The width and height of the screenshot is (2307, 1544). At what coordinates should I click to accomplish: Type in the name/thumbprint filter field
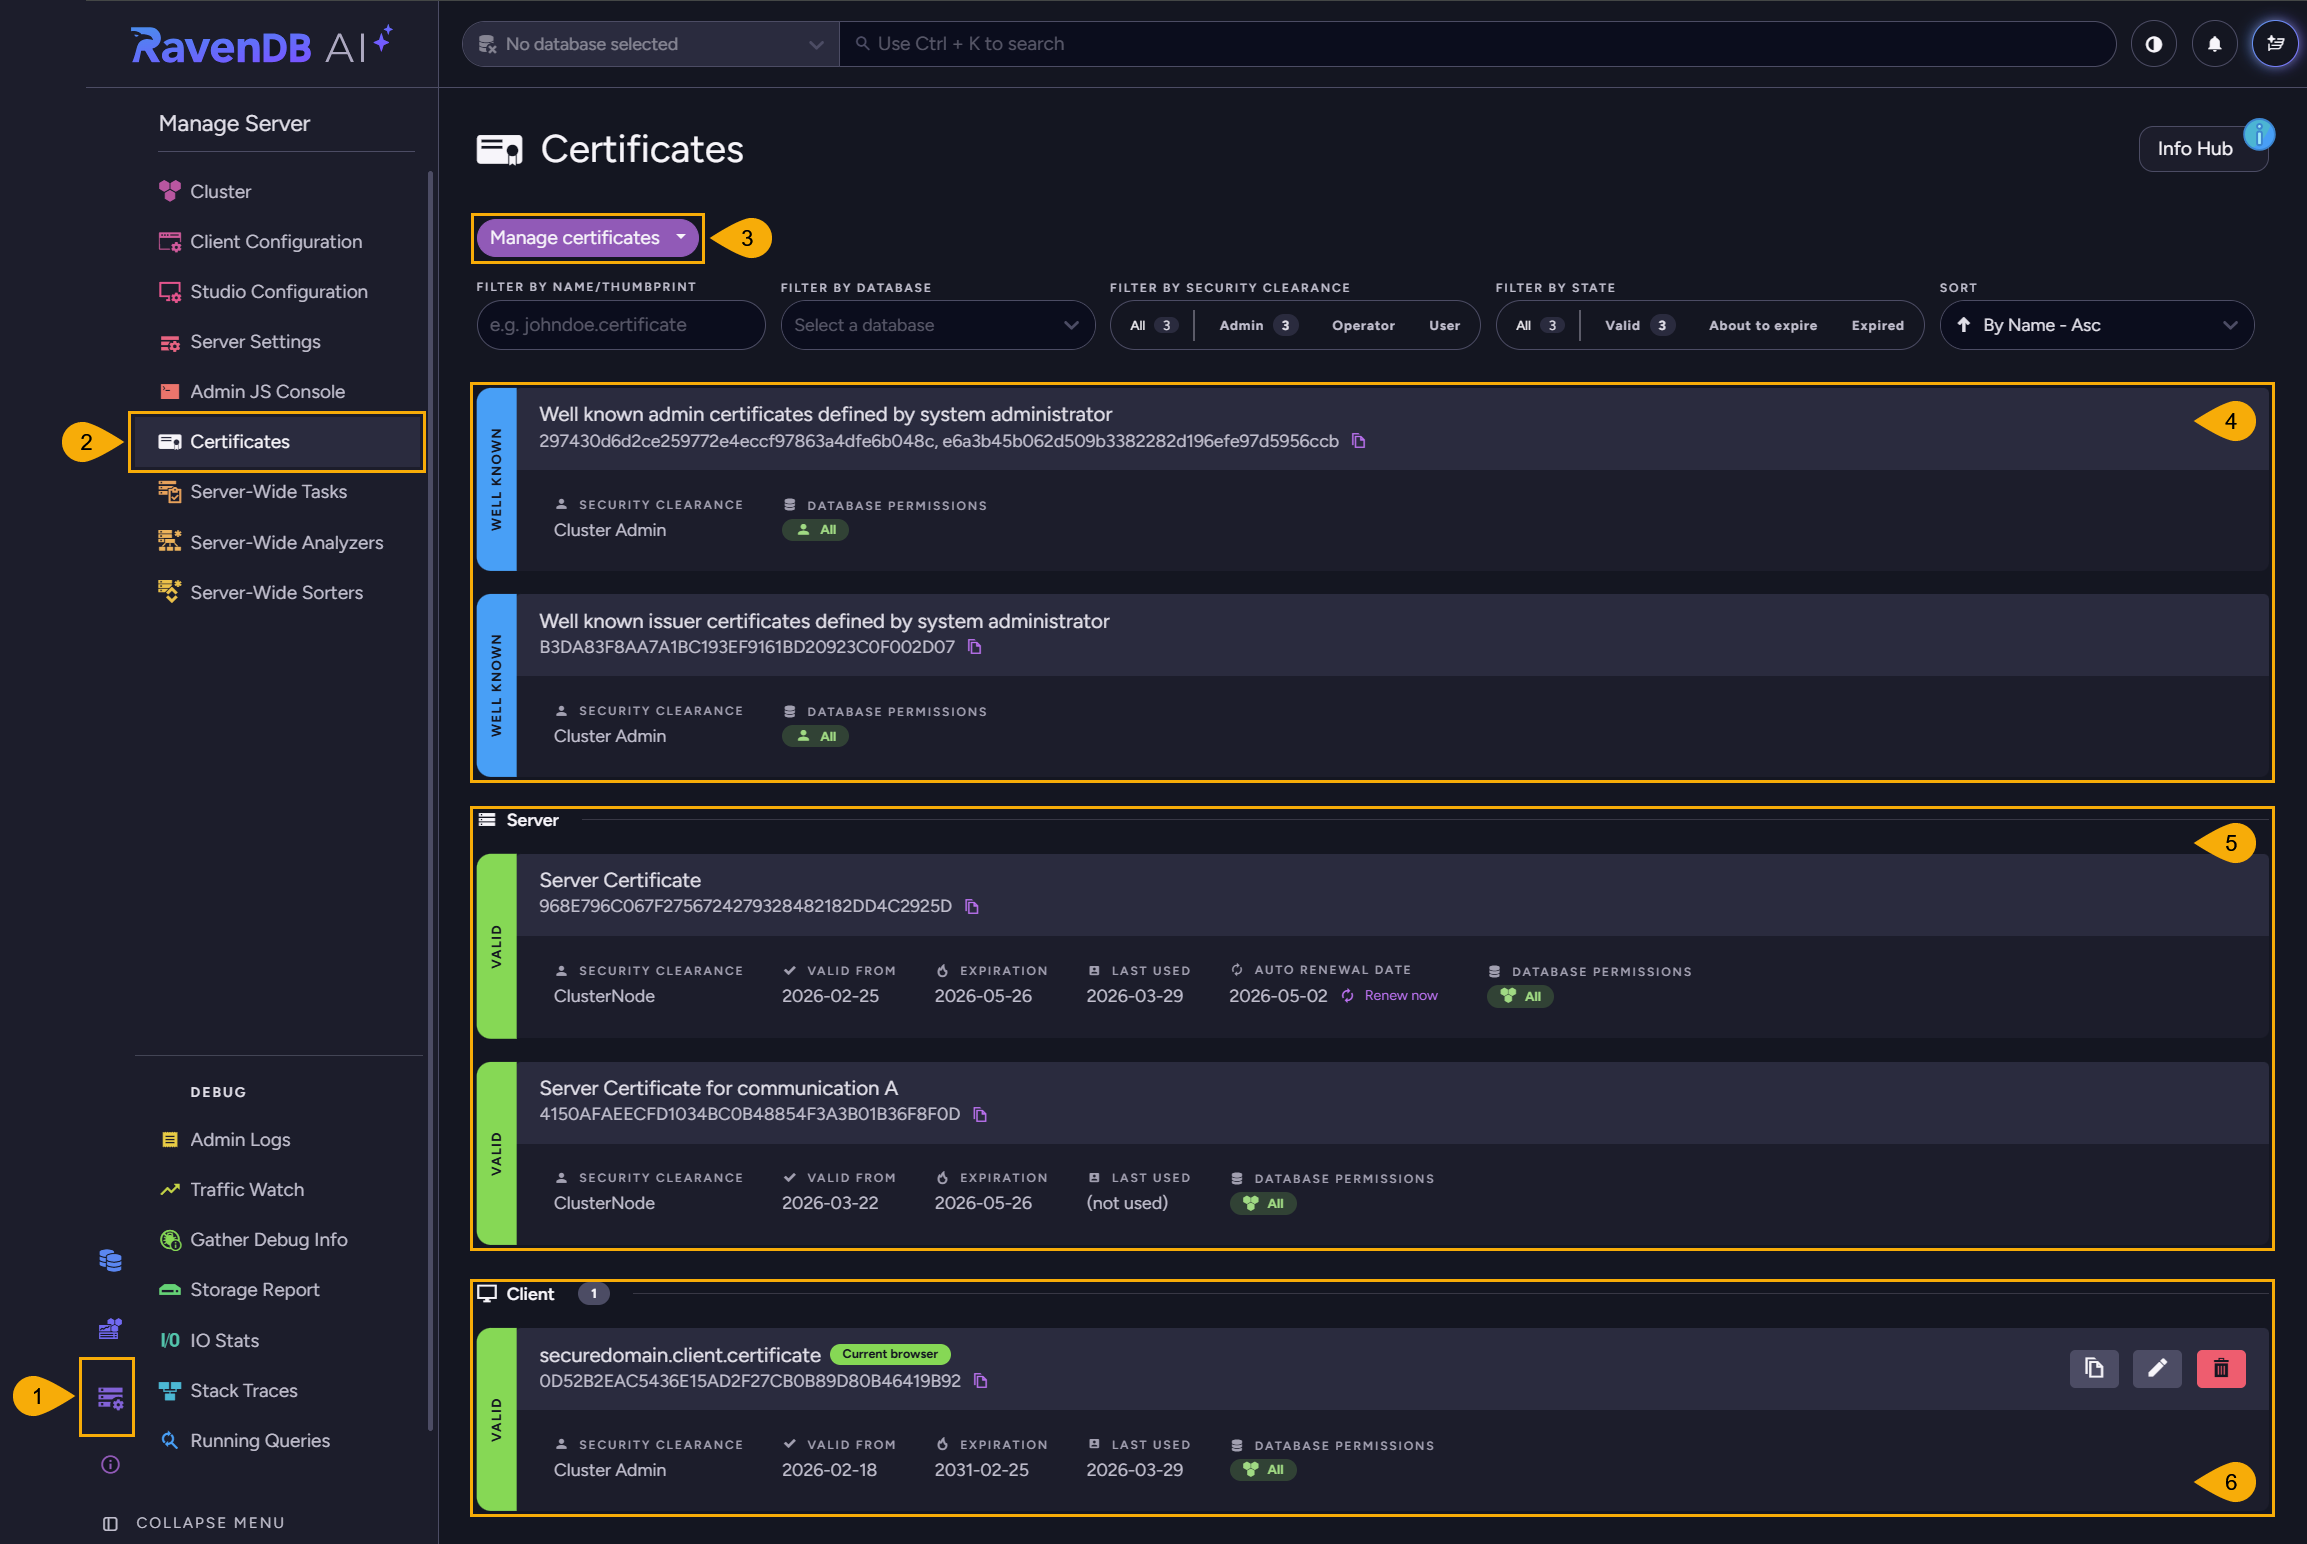click(x=620, y=325)
